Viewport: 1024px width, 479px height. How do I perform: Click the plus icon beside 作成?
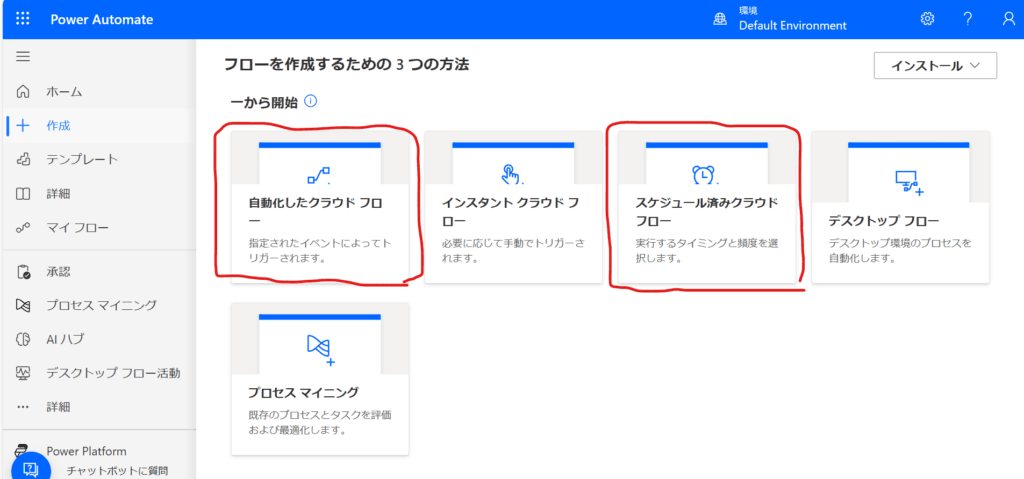click(x=23, y=125)
